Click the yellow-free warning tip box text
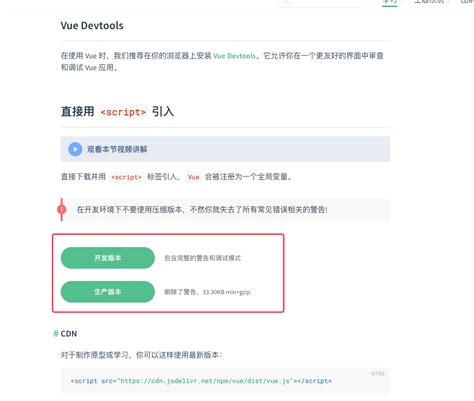 (x=202, y=210)
